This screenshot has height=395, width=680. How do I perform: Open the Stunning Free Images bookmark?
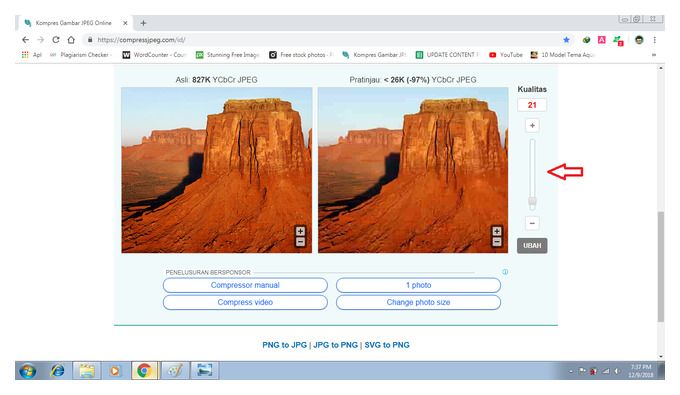(x=228, y=55)
